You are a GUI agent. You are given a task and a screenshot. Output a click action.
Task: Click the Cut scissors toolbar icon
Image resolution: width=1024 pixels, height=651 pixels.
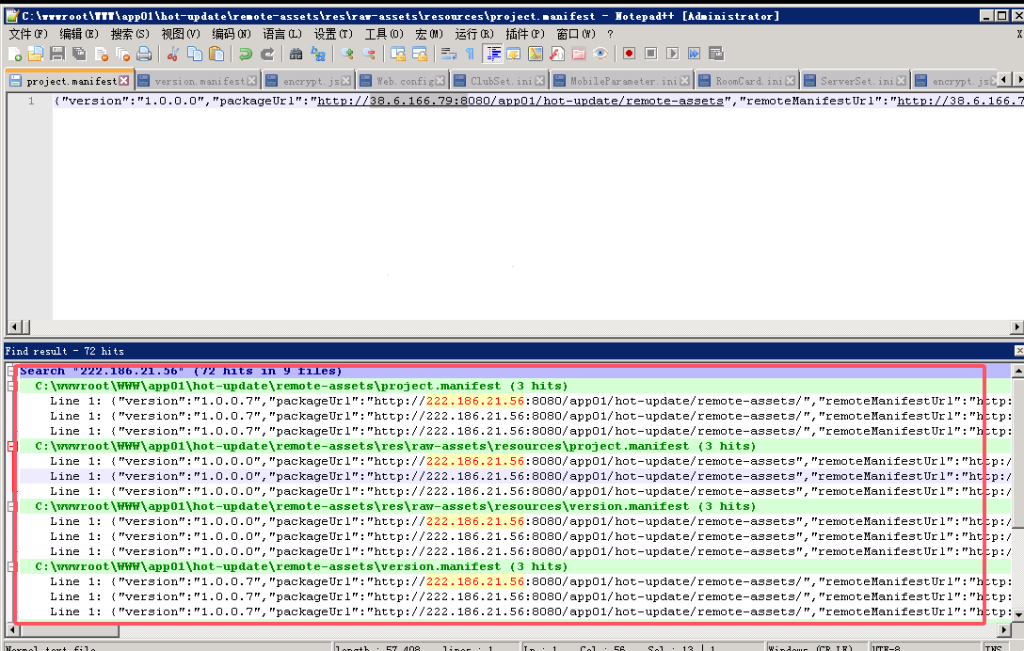(x=173, y=54)
